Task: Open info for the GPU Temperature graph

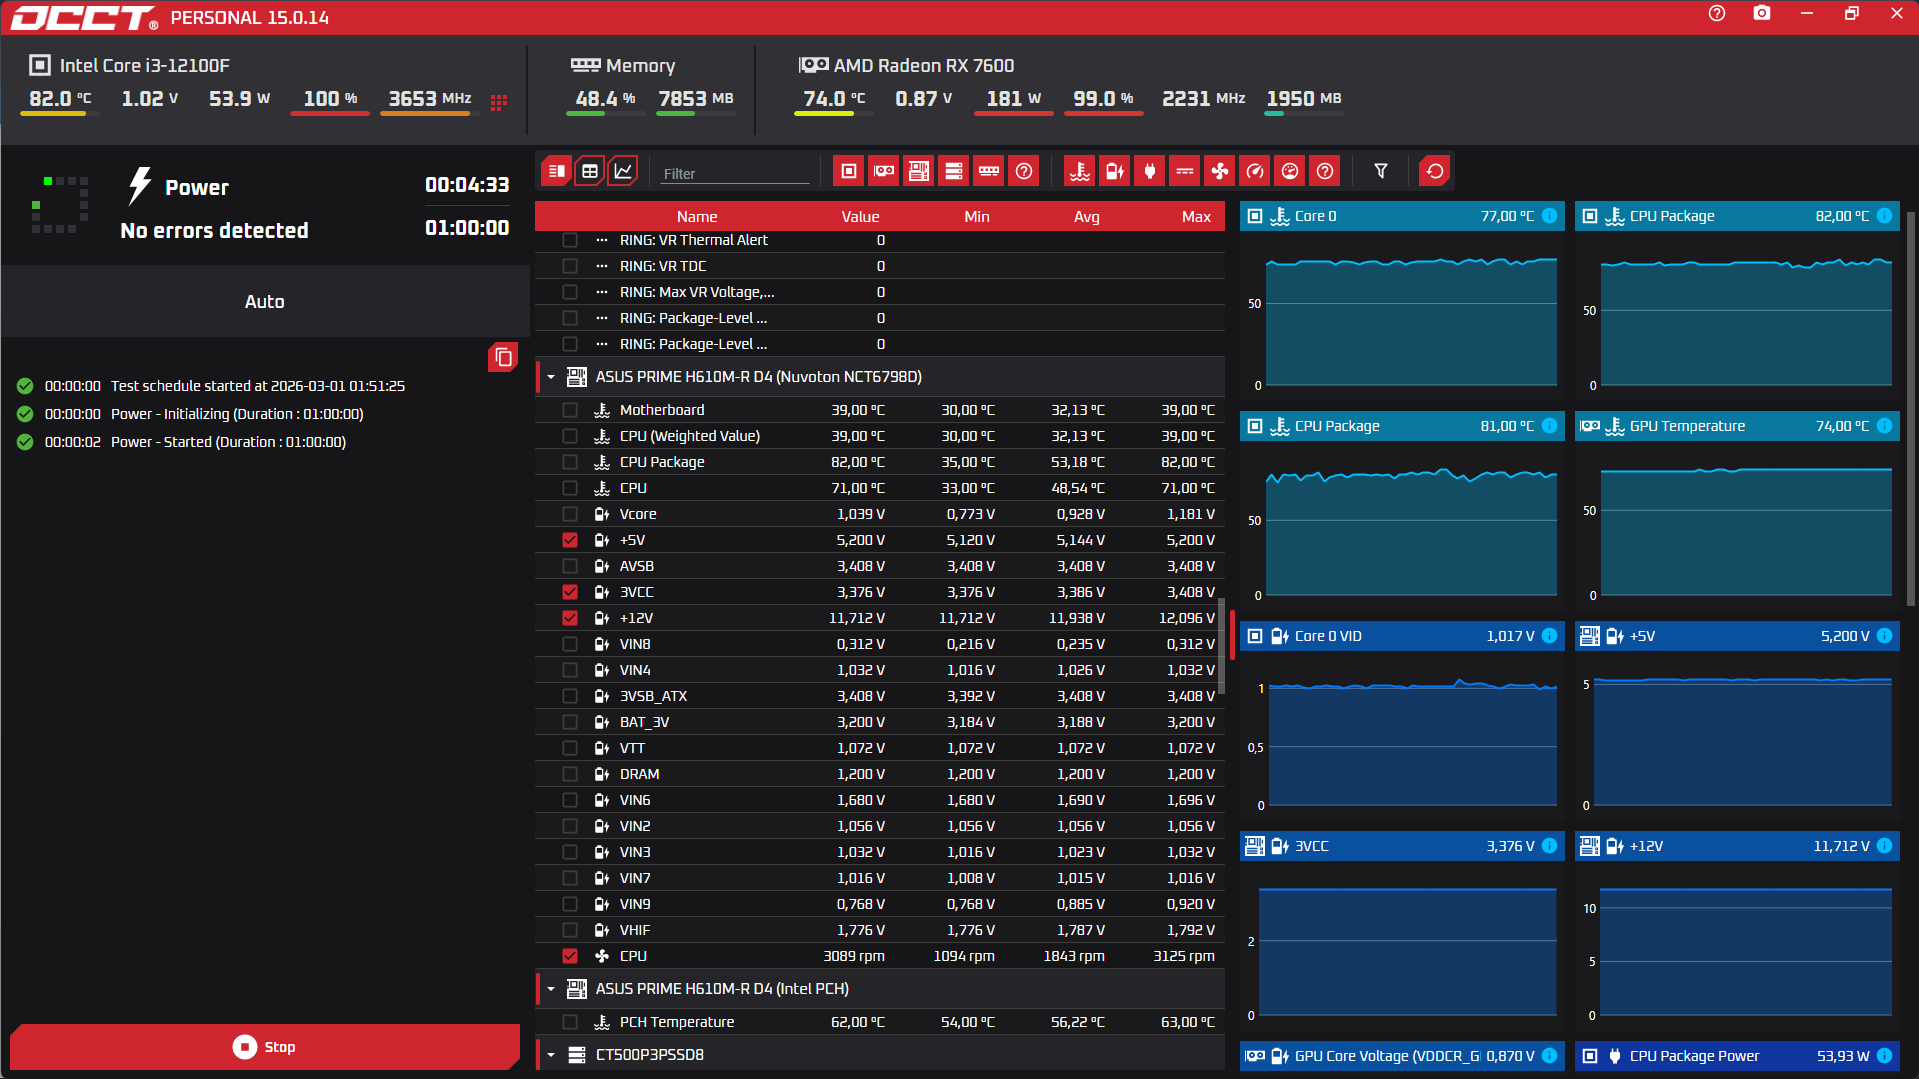Action: point(1884,426)
